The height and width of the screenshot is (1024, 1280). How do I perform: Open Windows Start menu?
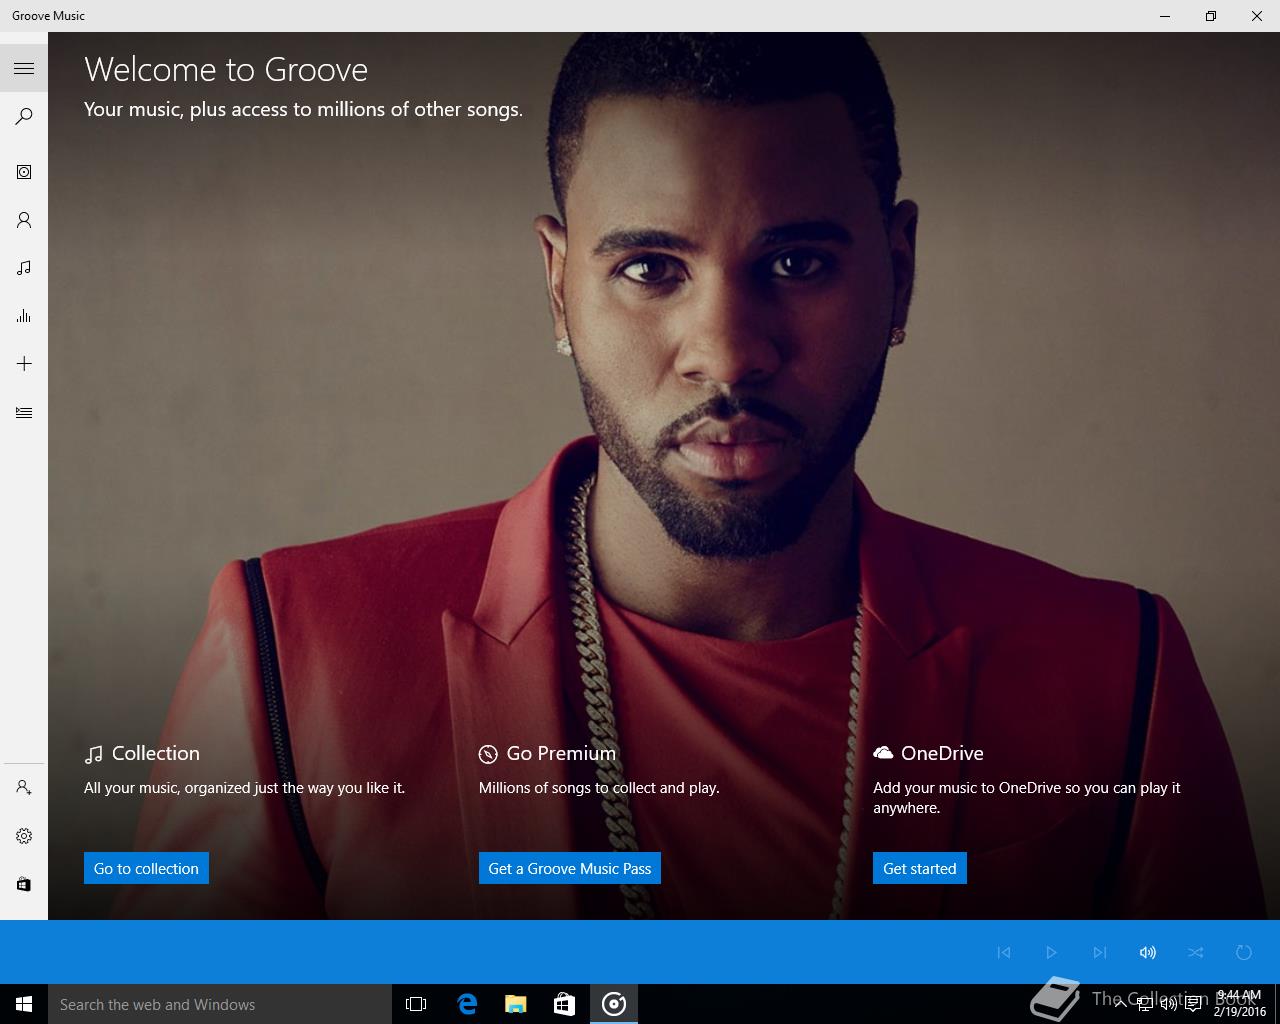pos(24,1004)
